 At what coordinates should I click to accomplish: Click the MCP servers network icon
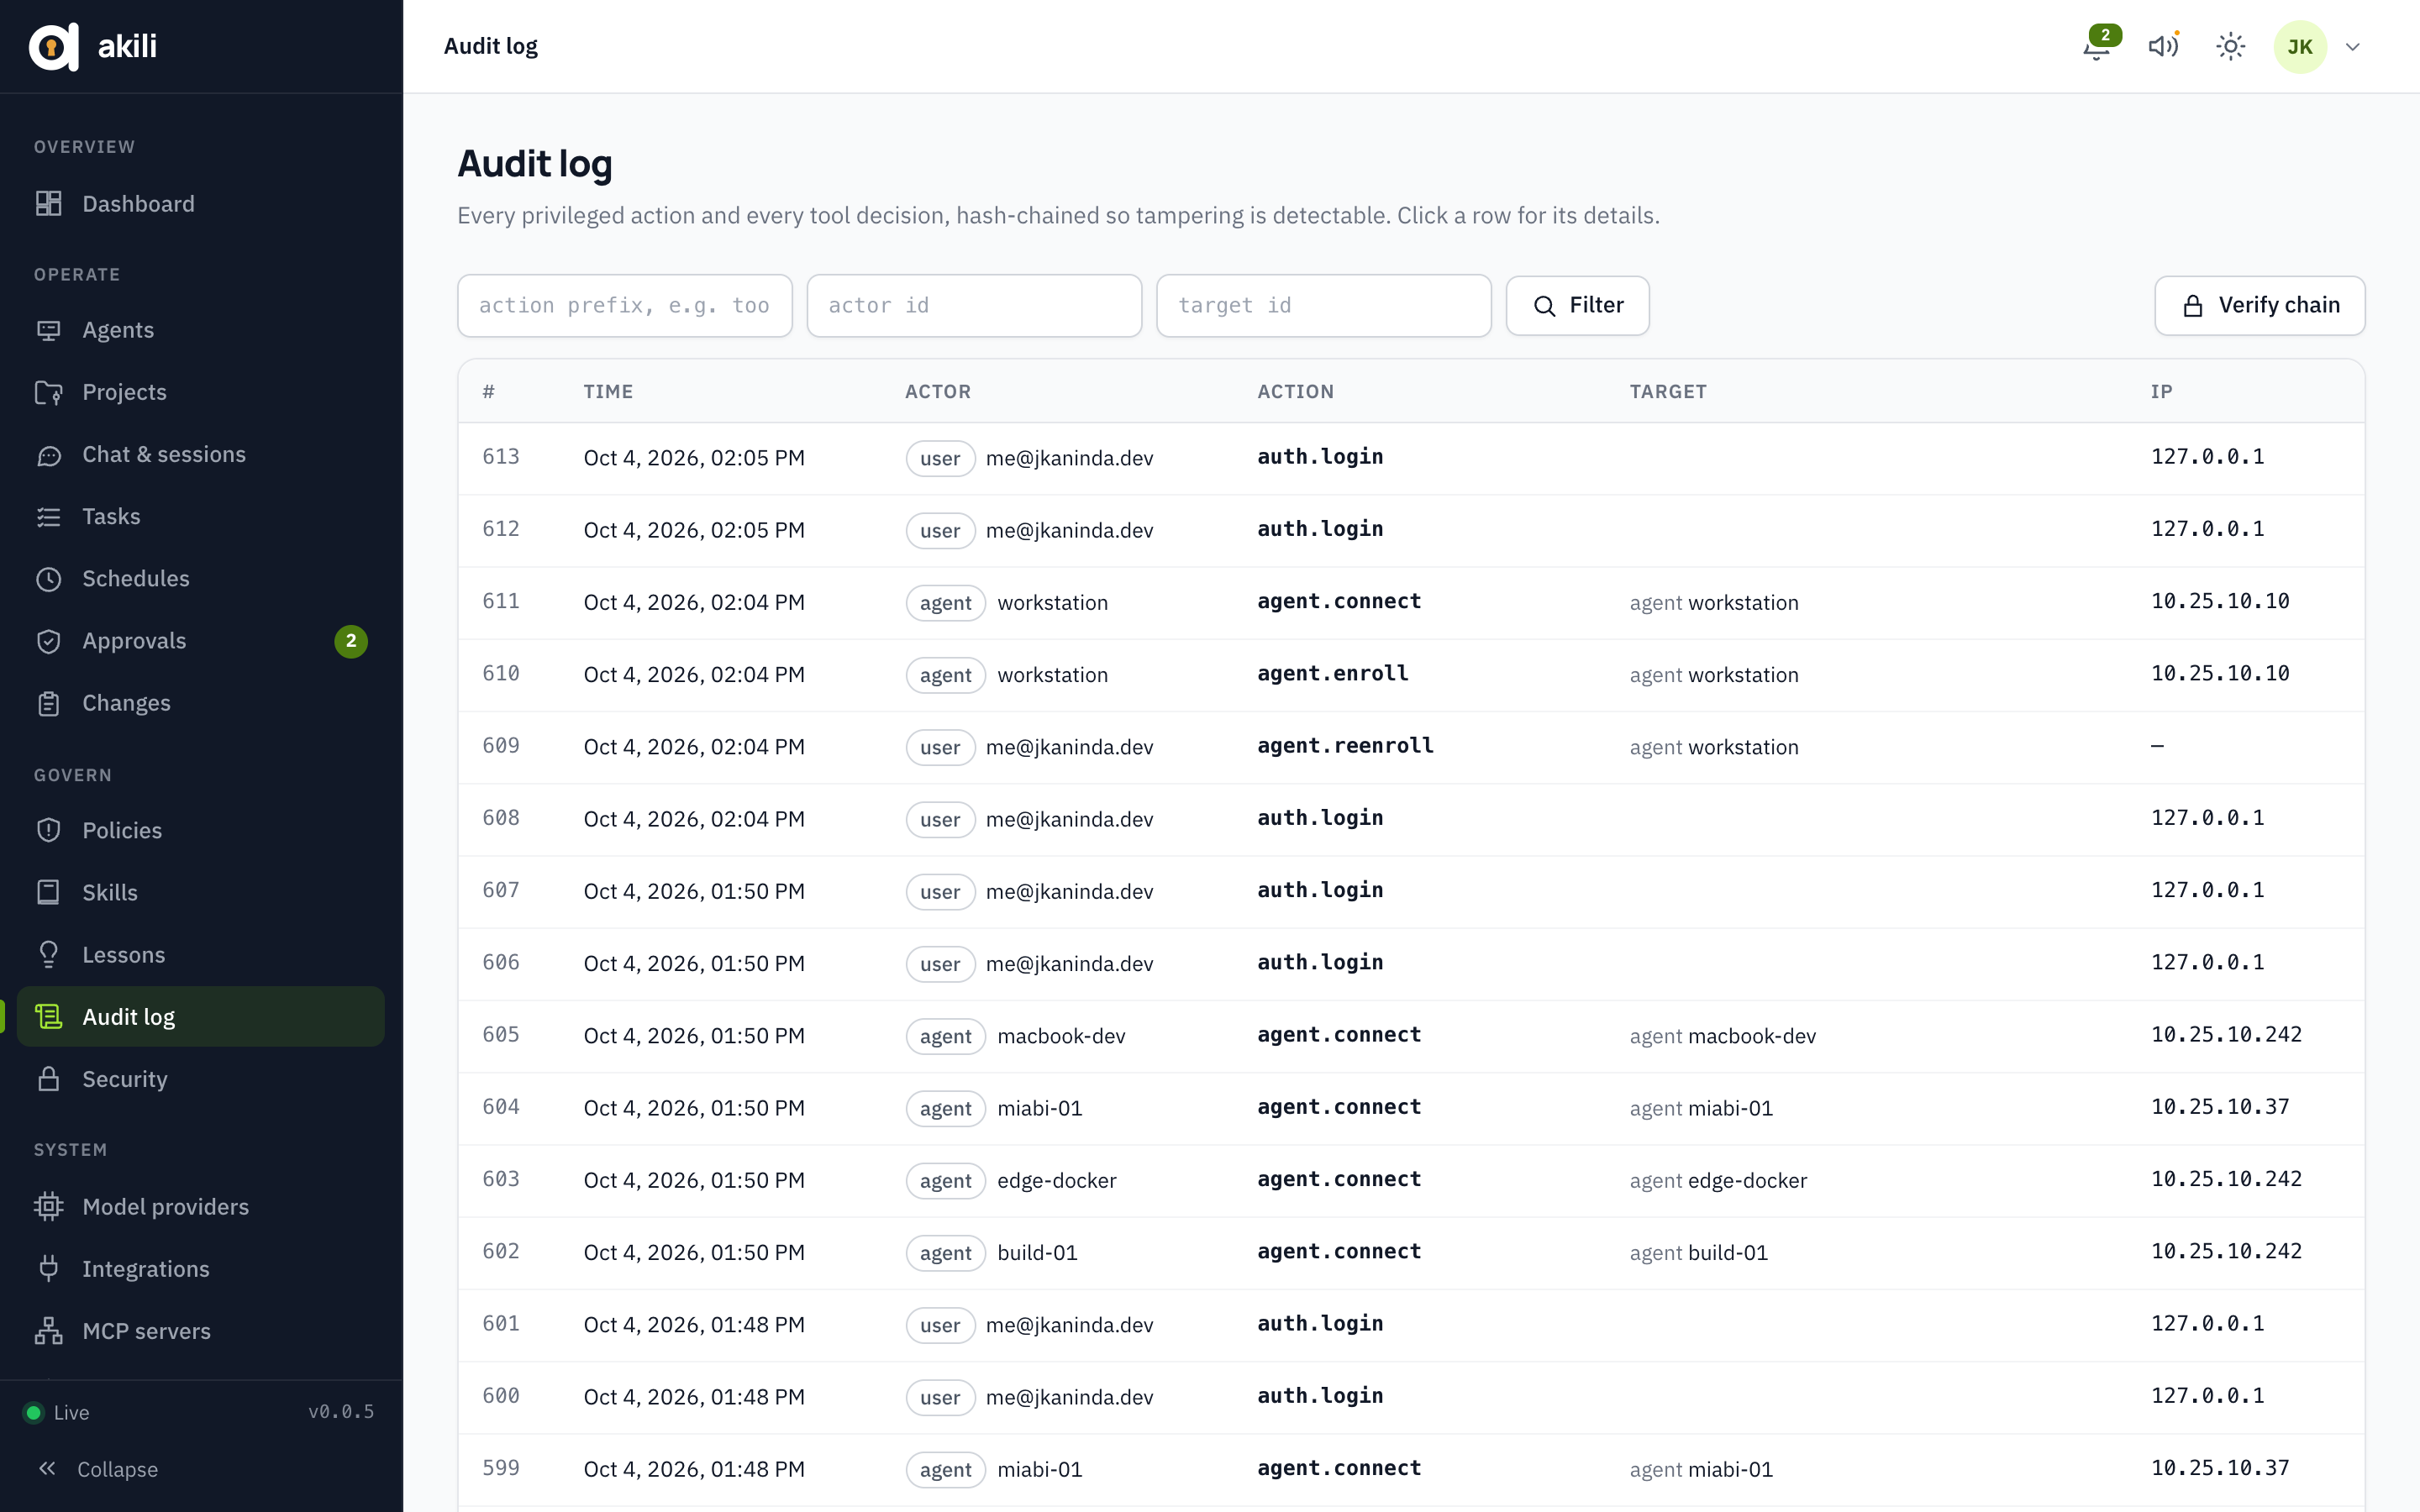[48, 1331]
